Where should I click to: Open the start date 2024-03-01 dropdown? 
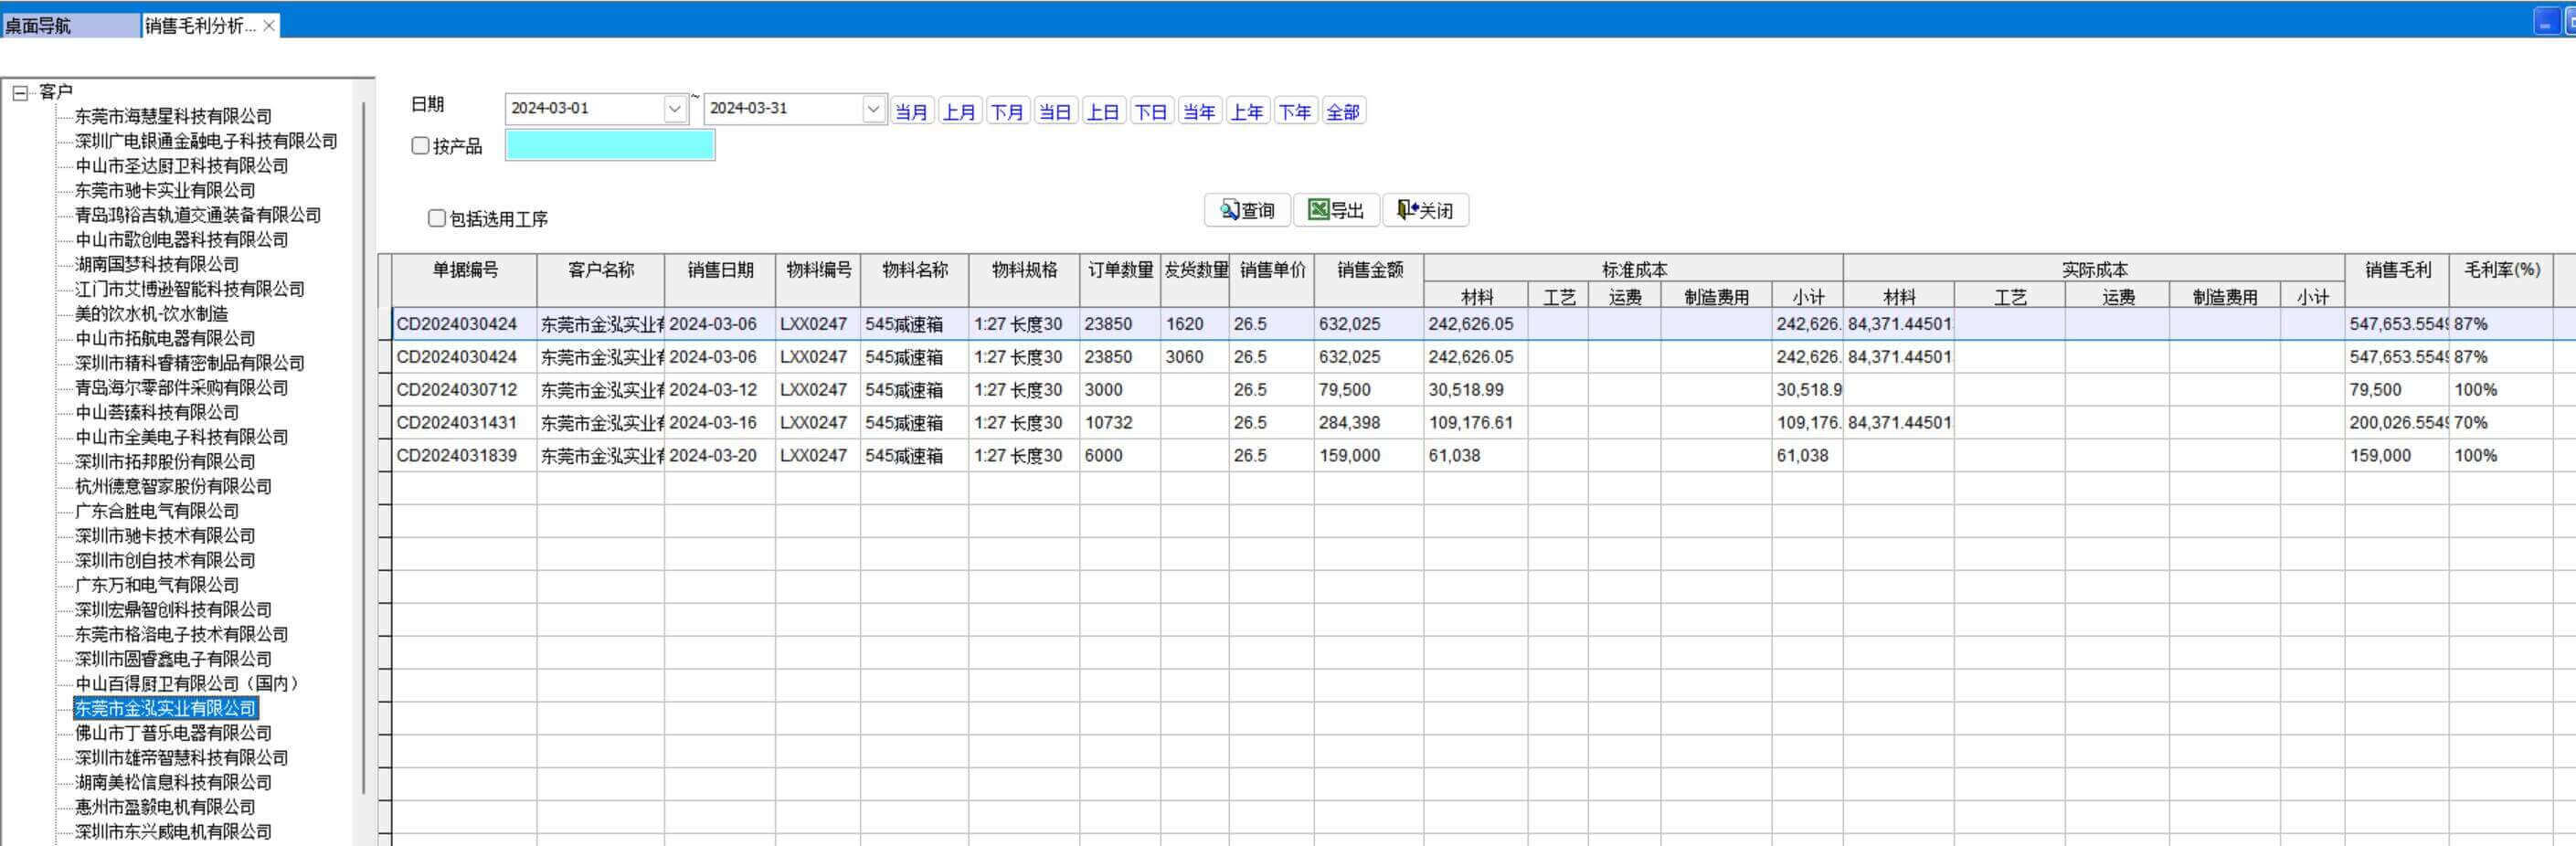coord(675,109)
